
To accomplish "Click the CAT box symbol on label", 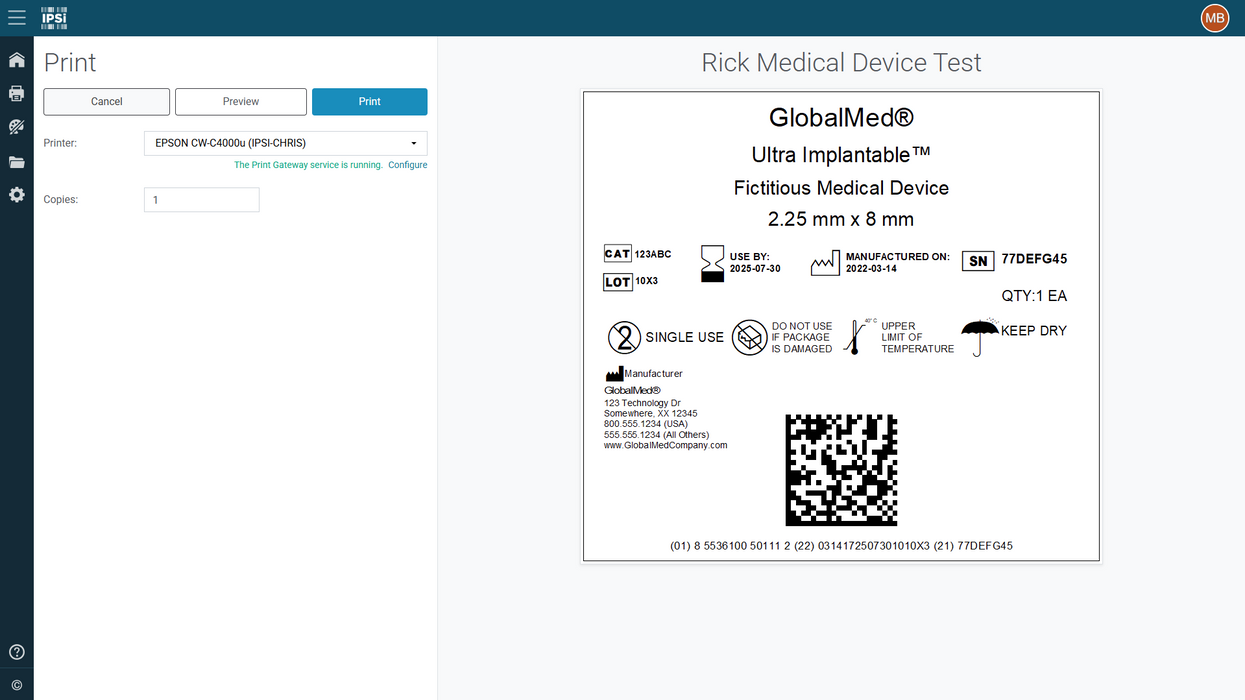I will 618,254.
